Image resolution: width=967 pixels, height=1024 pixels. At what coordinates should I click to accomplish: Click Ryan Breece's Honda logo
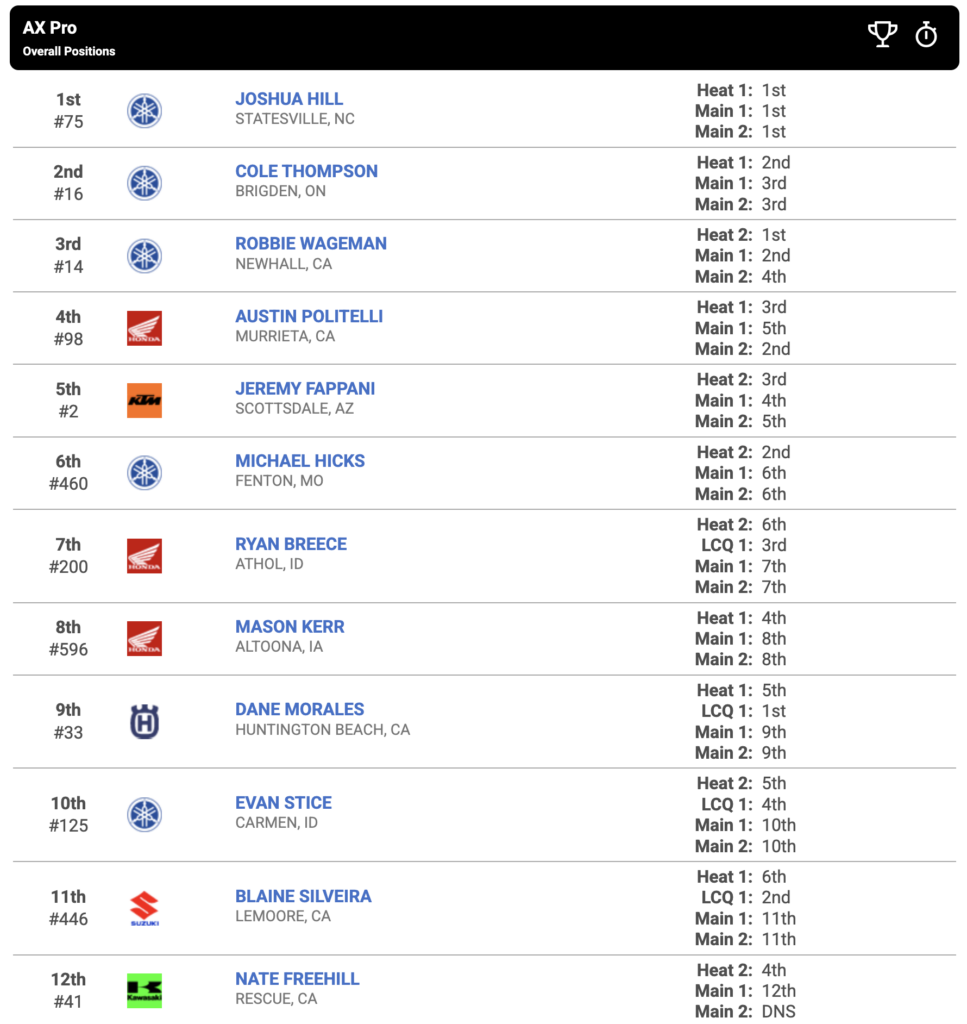(144, 556)
